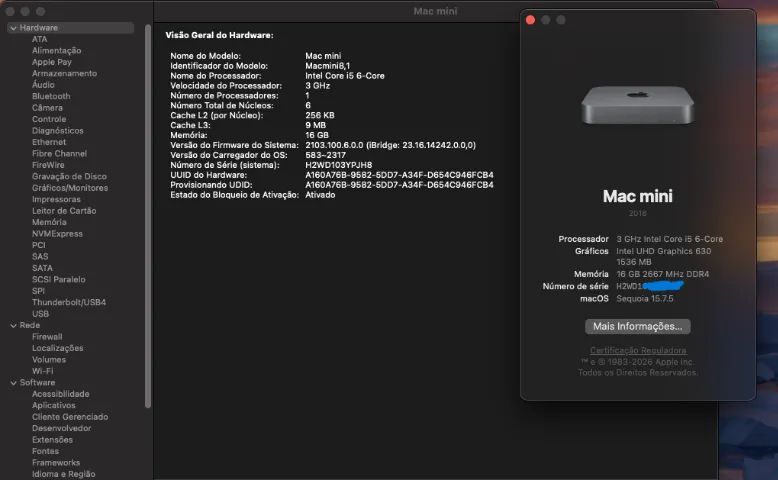
Task: Select Ethernet in the sidebar
Action: pyautogui.click(x=49, y=142)
